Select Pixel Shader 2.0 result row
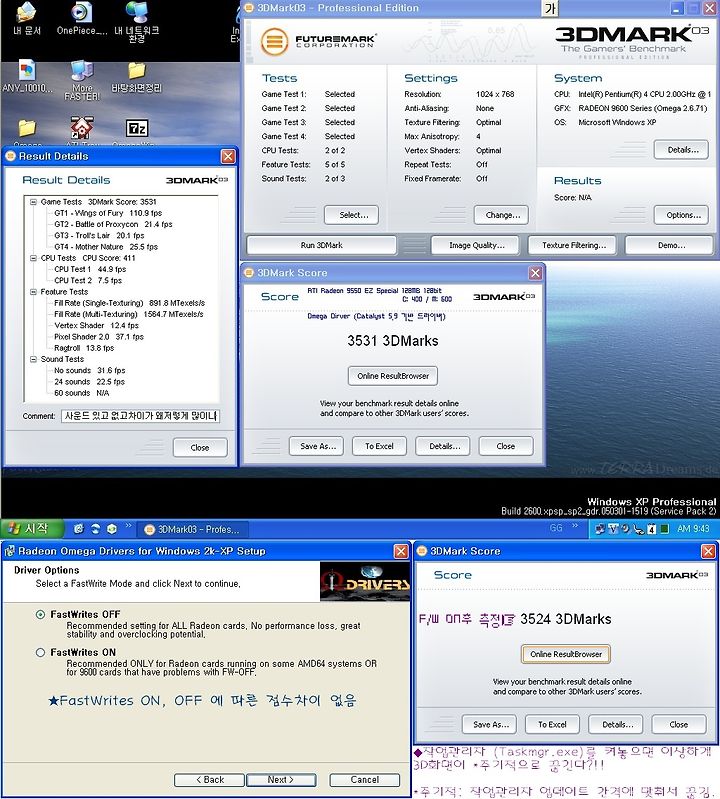 tap(99, 336)
